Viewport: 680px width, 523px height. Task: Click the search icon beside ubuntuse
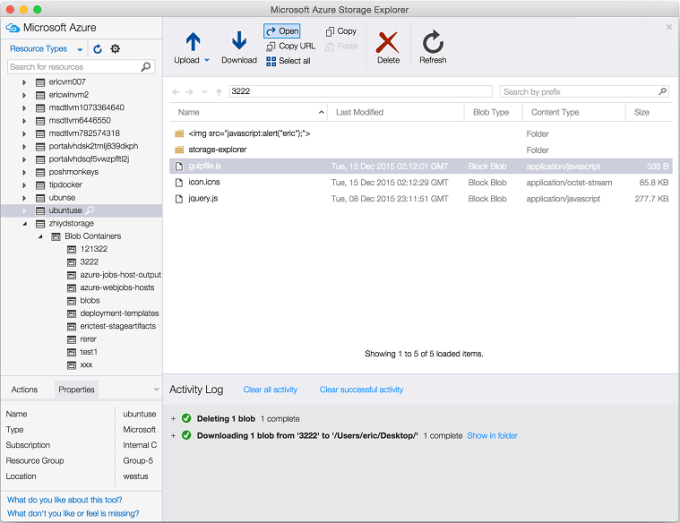(89, 210)
